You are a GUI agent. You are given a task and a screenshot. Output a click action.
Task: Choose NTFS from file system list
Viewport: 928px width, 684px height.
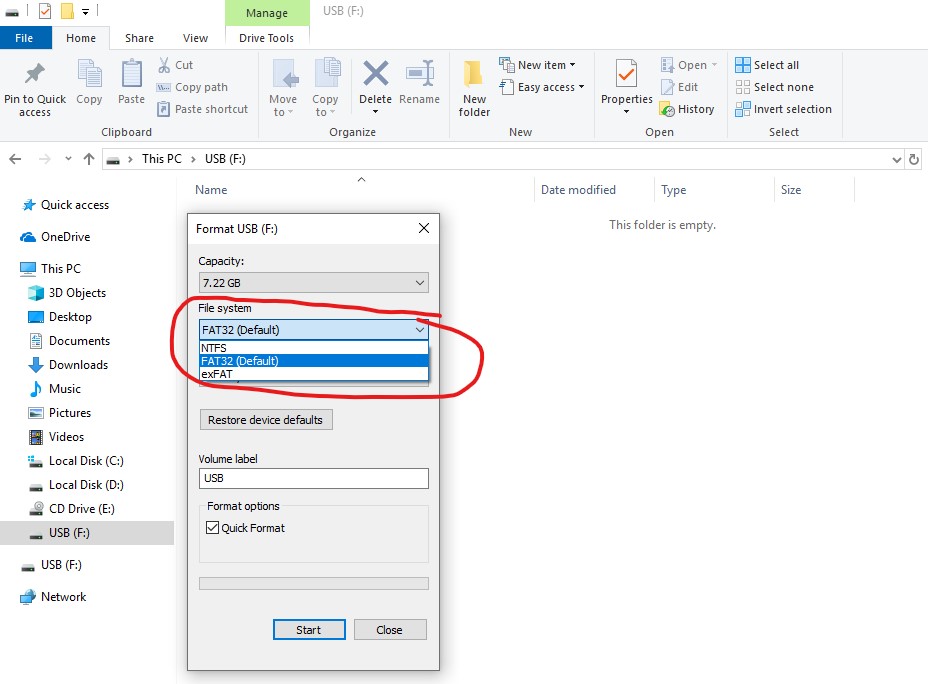click(314, 347)
